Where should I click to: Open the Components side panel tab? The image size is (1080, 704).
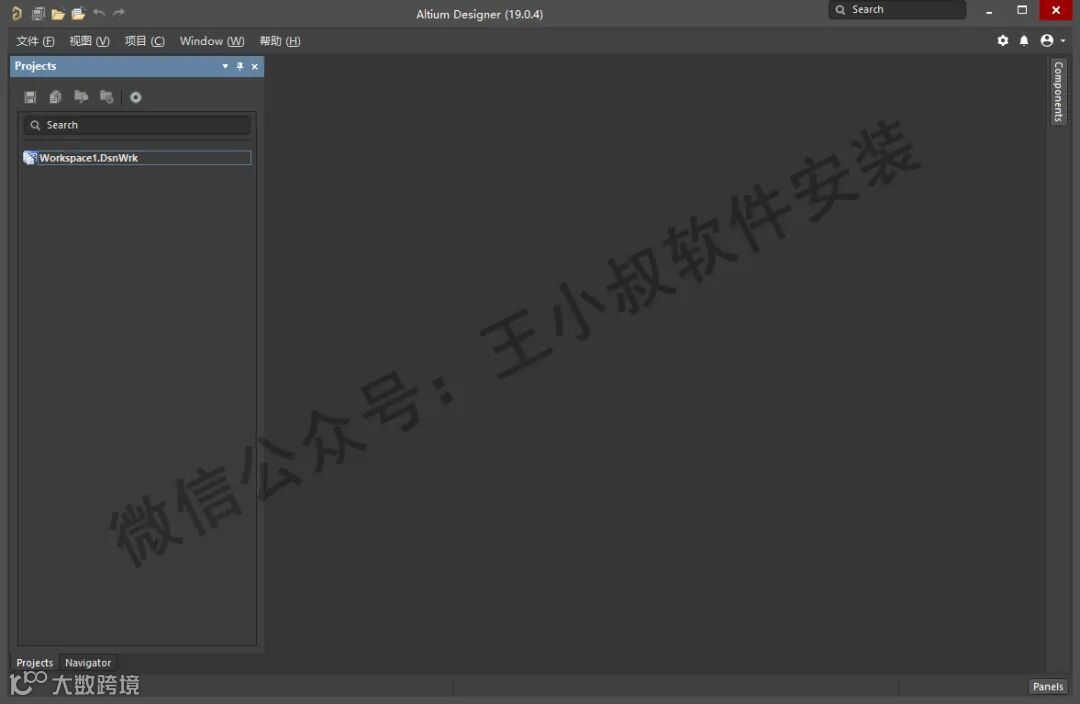1059,91
